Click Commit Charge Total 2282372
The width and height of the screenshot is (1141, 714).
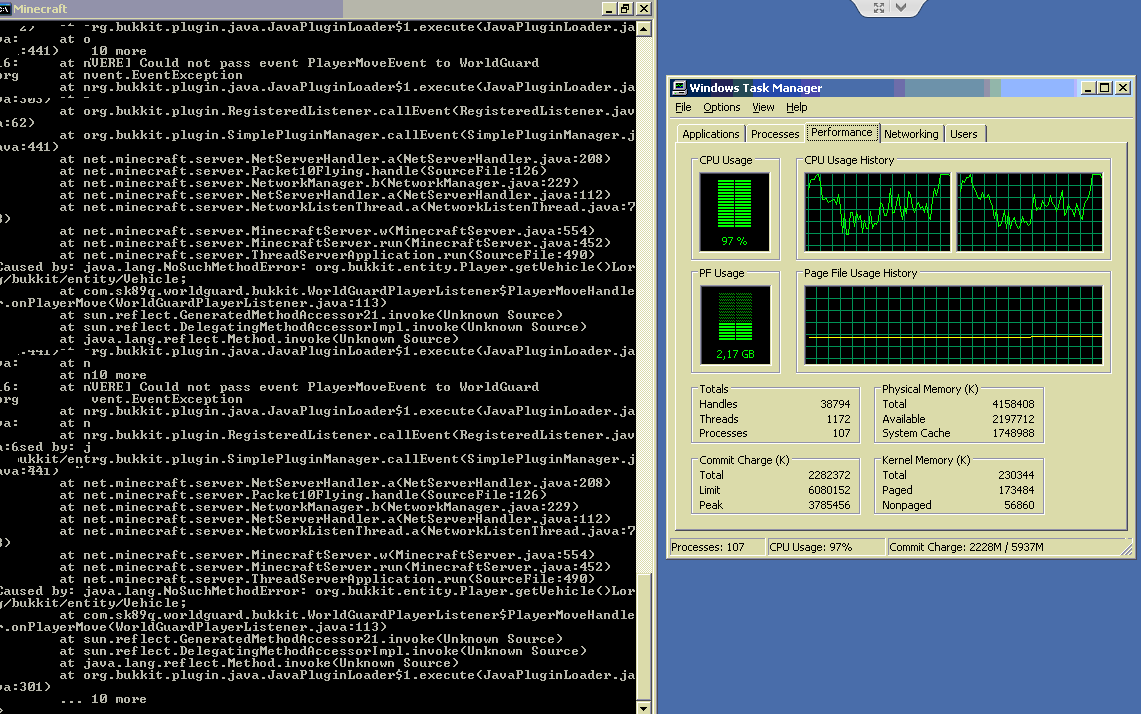point(829,475)
